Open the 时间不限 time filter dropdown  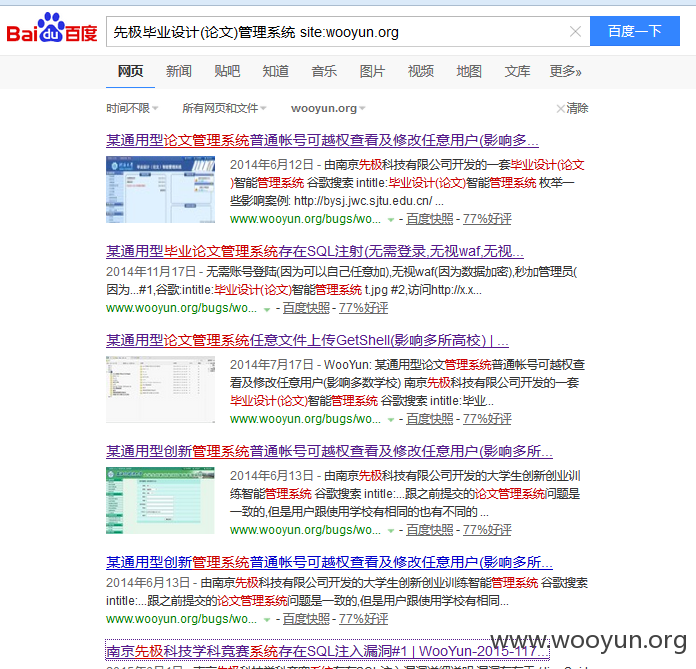132,108
